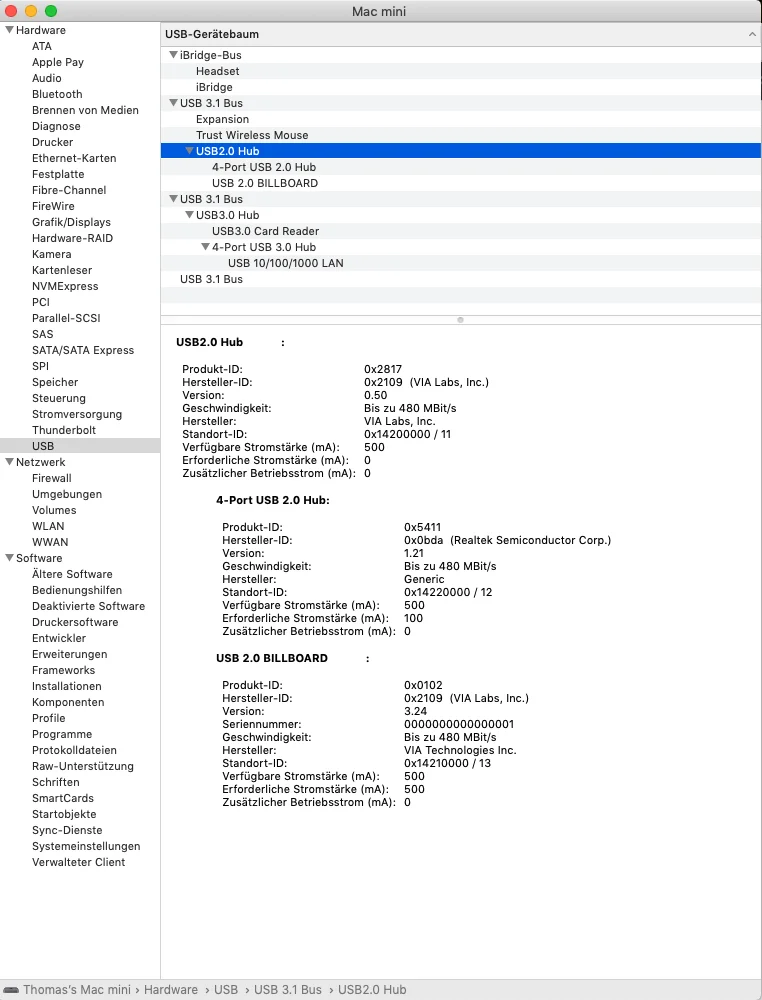Select the Expansion device row
Screen dimensions: 762x1000
pos(461,119)
